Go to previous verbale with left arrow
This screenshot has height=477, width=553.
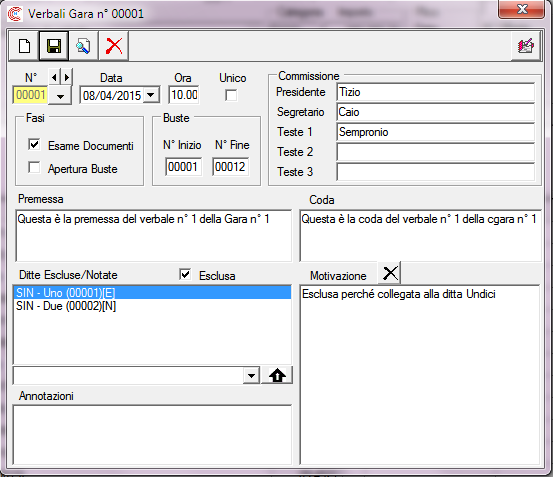point(54,77)
